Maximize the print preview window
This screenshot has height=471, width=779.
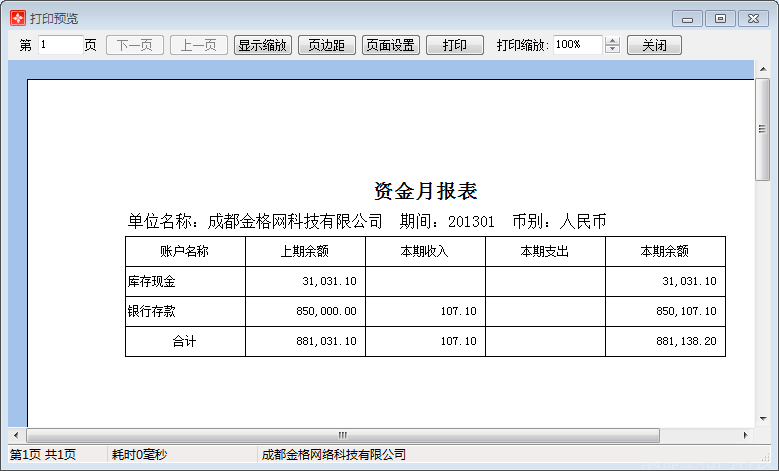click(719, 18)
